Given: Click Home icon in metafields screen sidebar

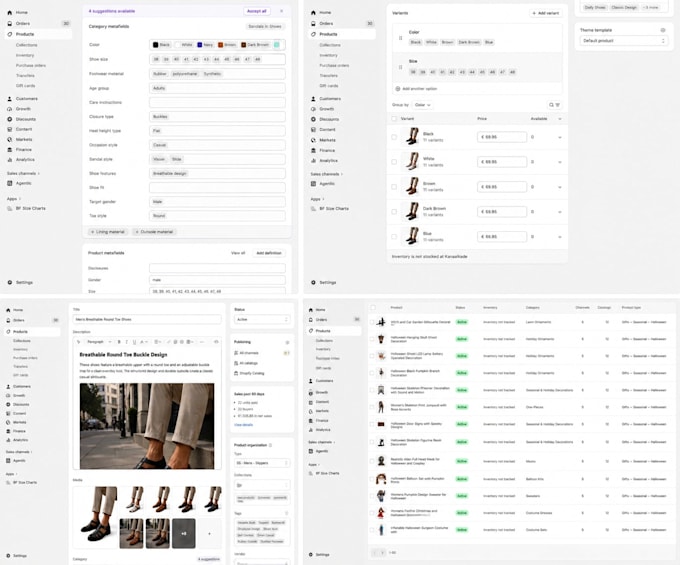Looking at the screenshot, I should coord(10,13).
